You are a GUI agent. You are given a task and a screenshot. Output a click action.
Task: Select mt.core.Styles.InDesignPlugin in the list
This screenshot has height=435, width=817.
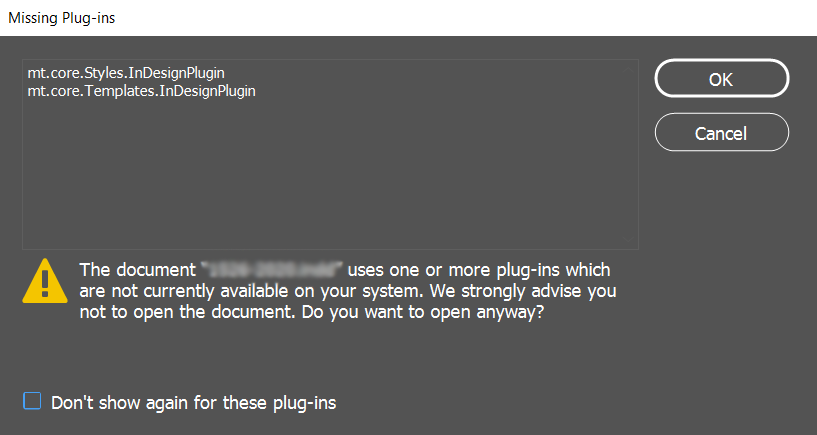[126, 73]
